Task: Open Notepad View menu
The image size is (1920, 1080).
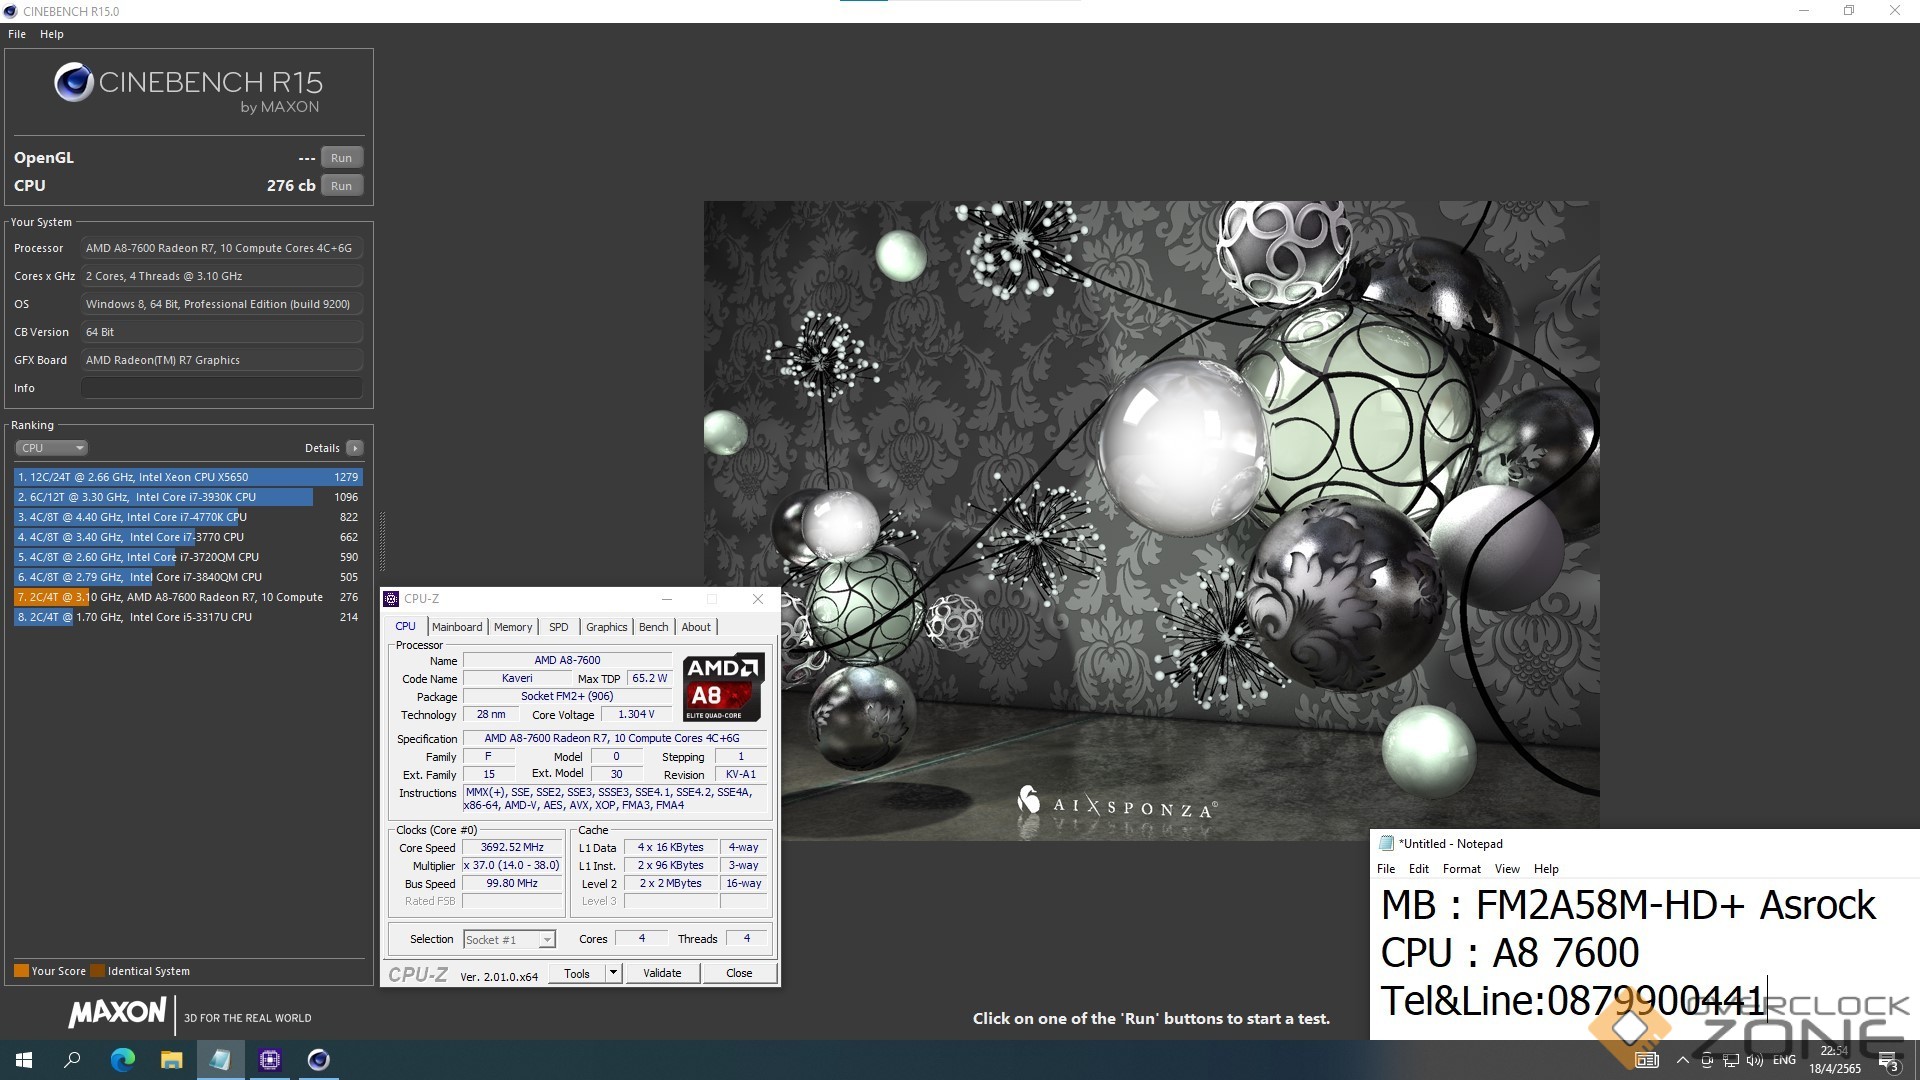Action: tap(1507, 869)
